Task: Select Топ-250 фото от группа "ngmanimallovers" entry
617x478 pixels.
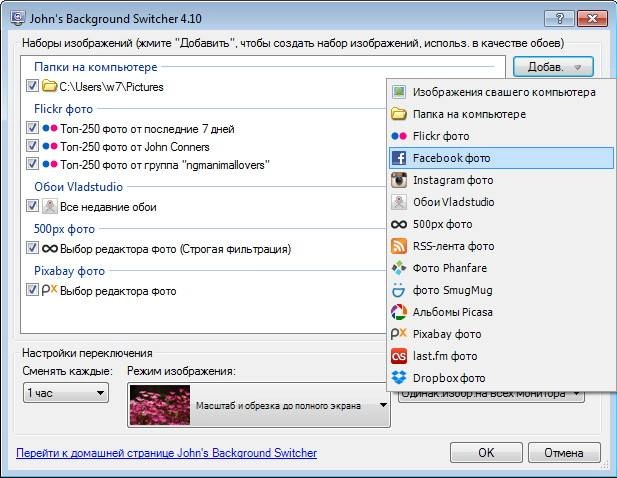Action: 165,164
